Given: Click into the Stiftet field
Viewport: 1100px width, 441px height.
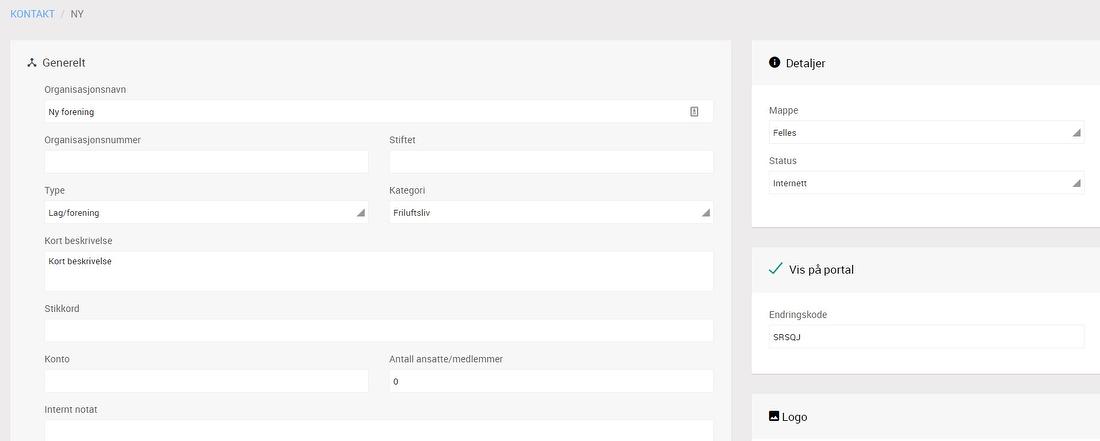Looking at the screenshot, I should point(550,162).
